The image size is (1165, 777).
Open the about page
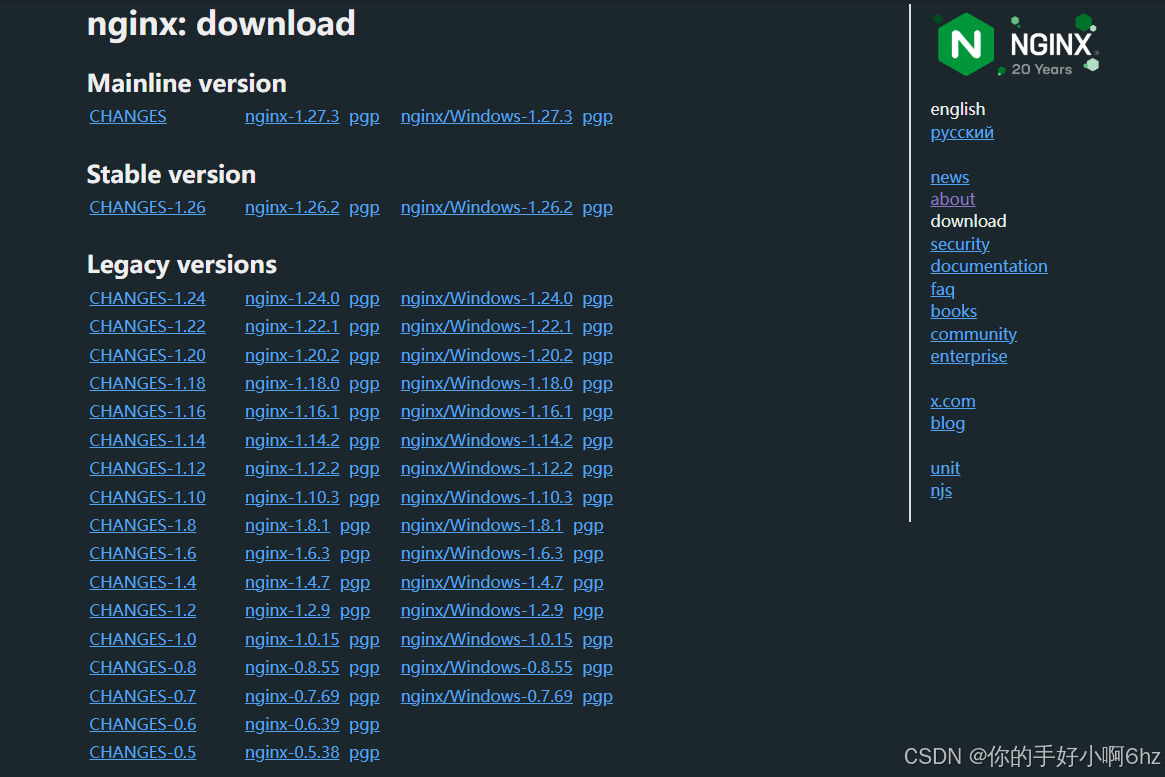pos(953,199)
